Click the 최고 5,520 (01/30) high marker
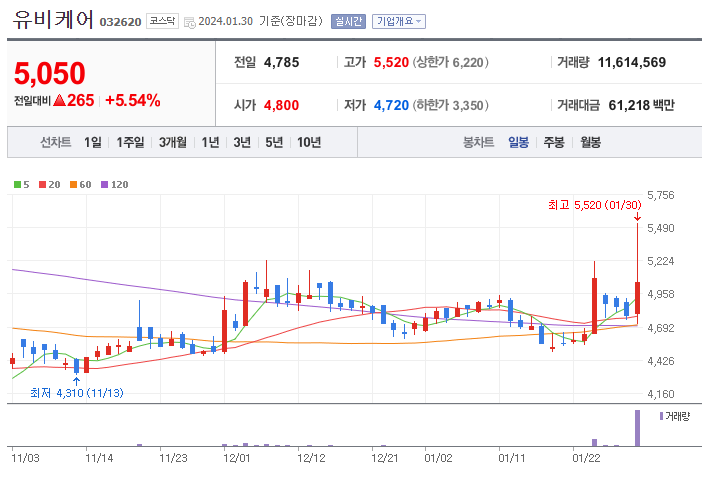This screenshot has width=702, height=477. (x=595, y=205)
